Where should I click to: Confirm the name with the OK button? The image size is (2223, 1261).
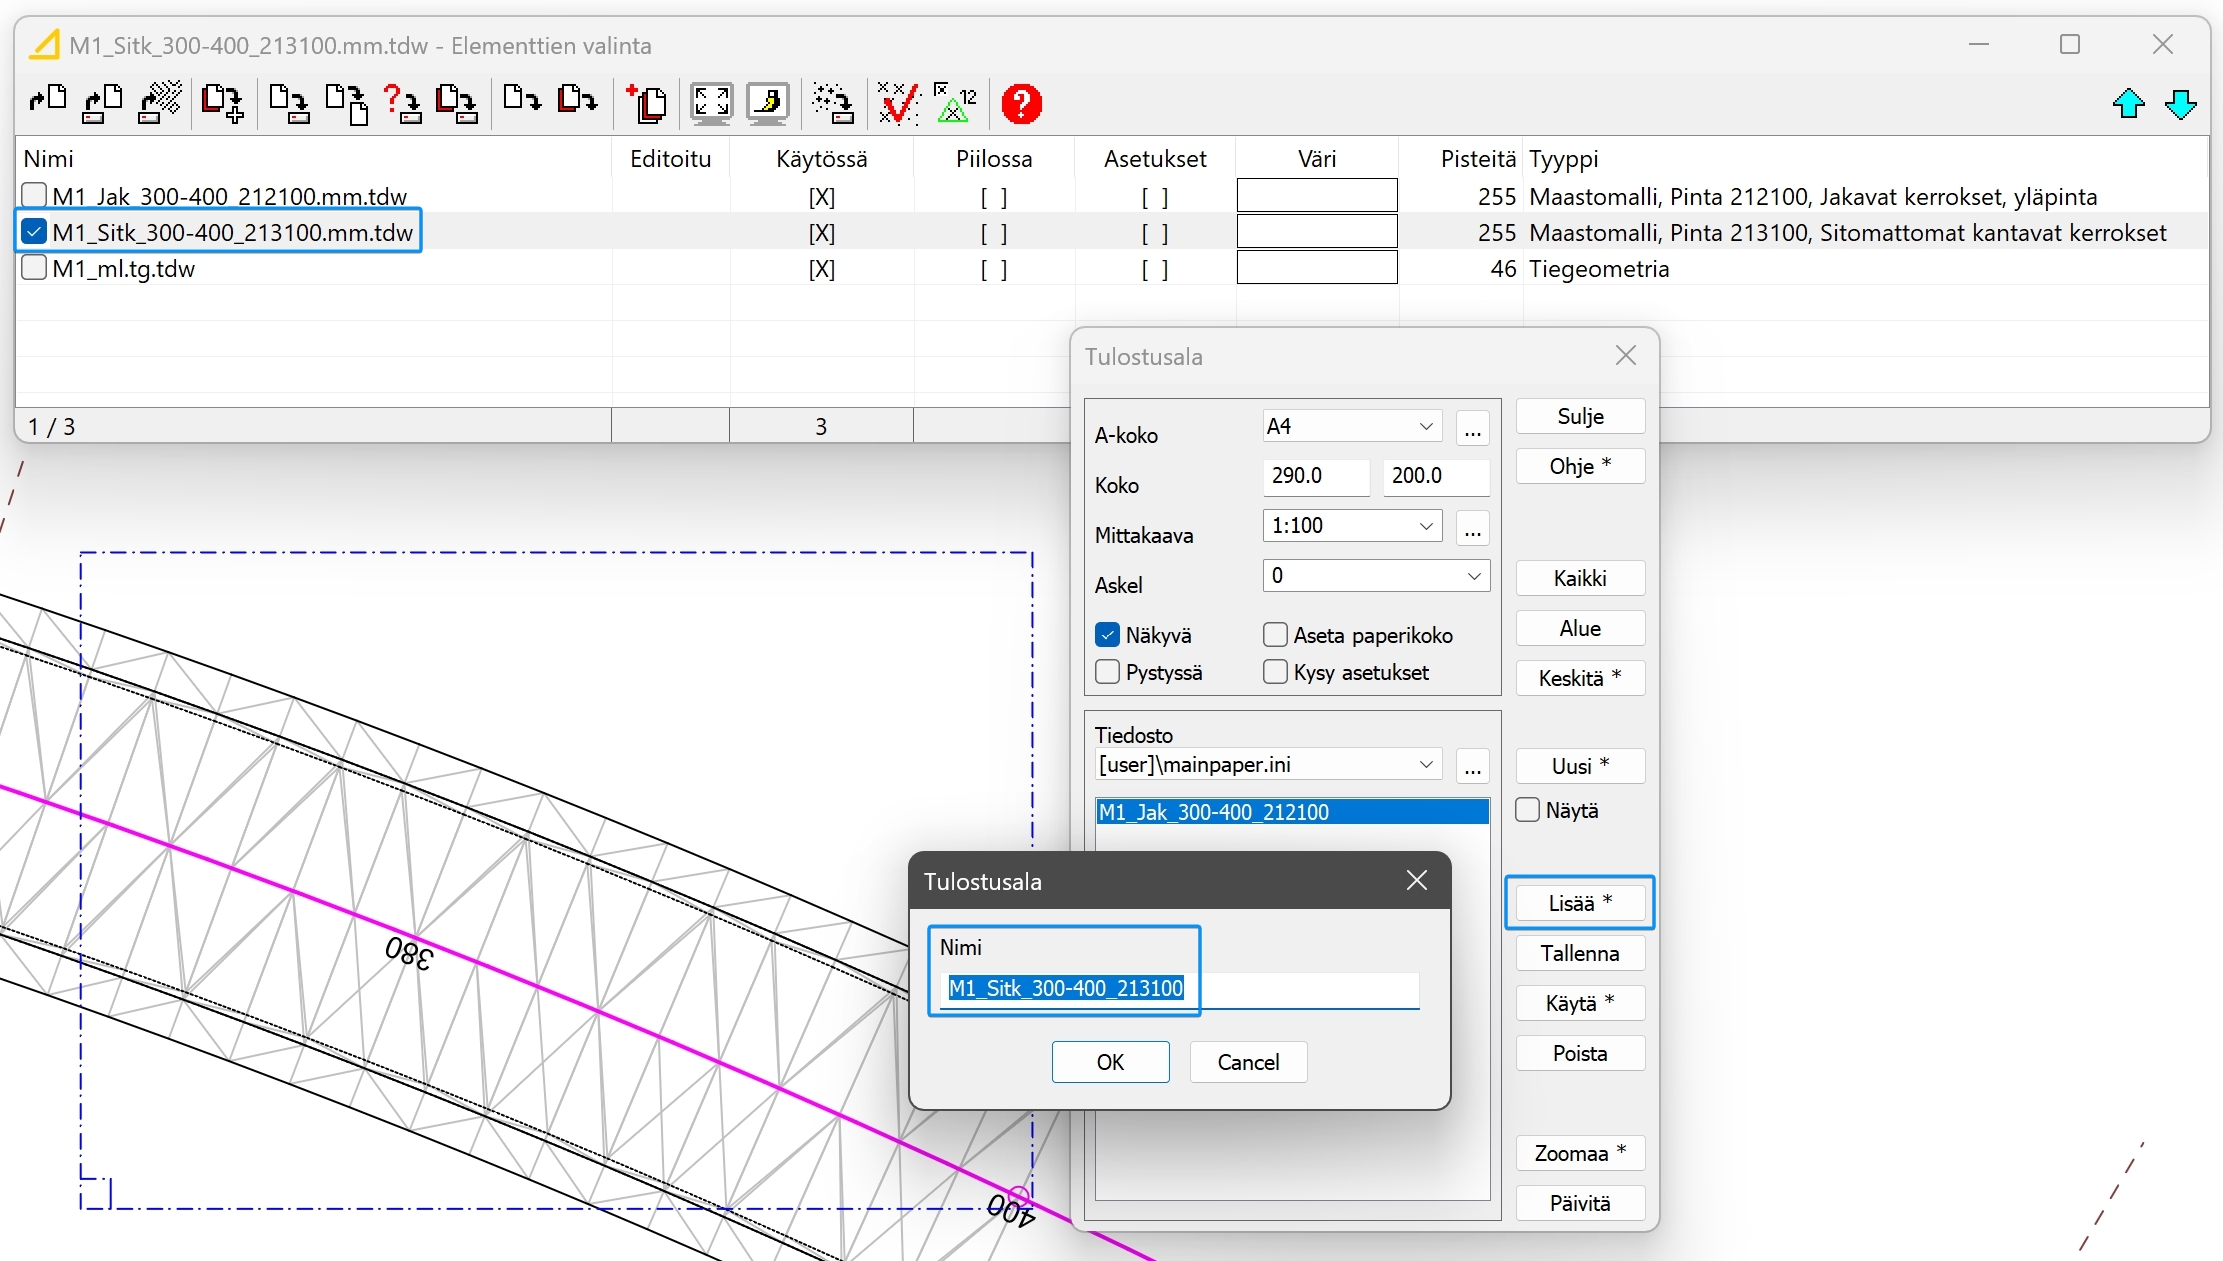pyautogui.click(x=1110, y=1062)
